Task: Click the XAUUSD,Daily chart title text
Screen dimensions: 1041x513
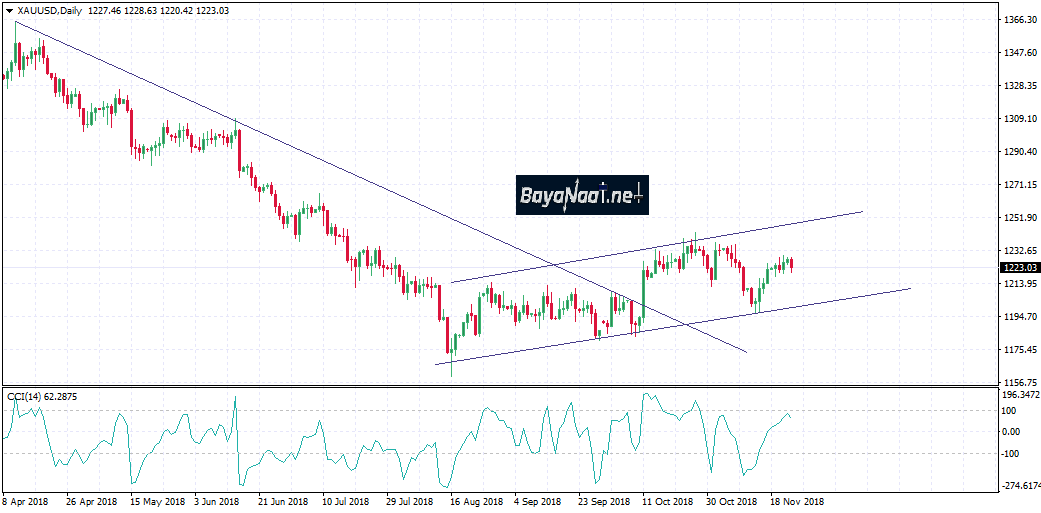Action: [51, 9]
